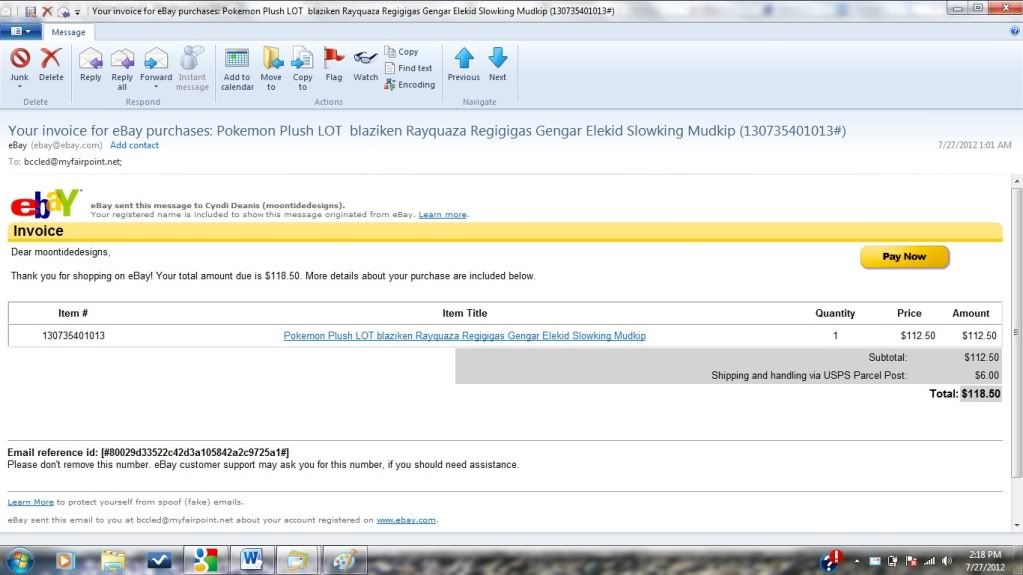Image resolution: width=1023 pixels, height=575 pixels.
Task: Open Windows Media Player from taskbar
Action: (x=65, y=561)
